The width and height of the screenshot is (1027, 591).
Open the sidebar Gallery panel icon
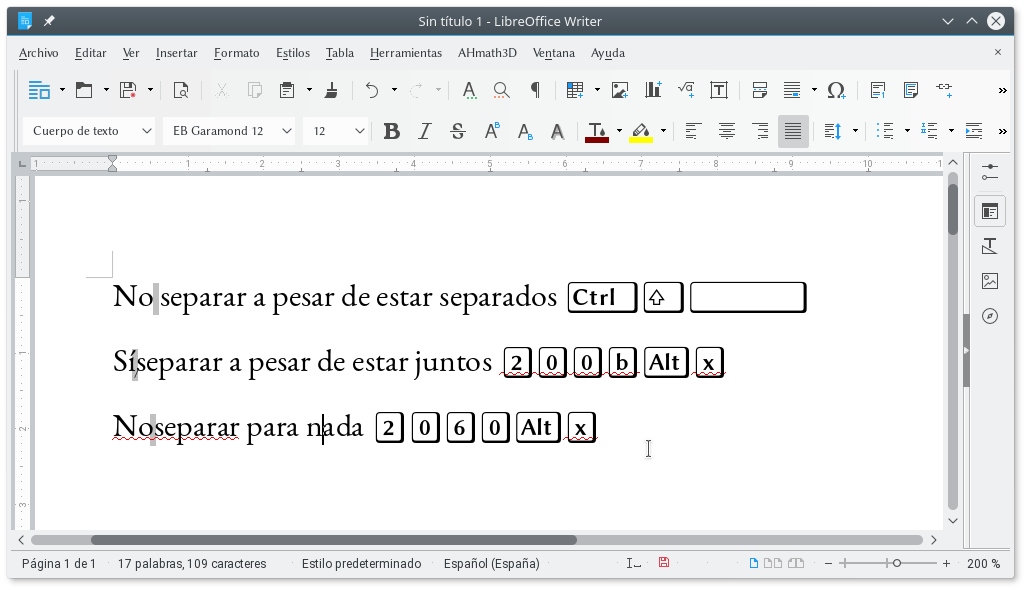(990, 281)
